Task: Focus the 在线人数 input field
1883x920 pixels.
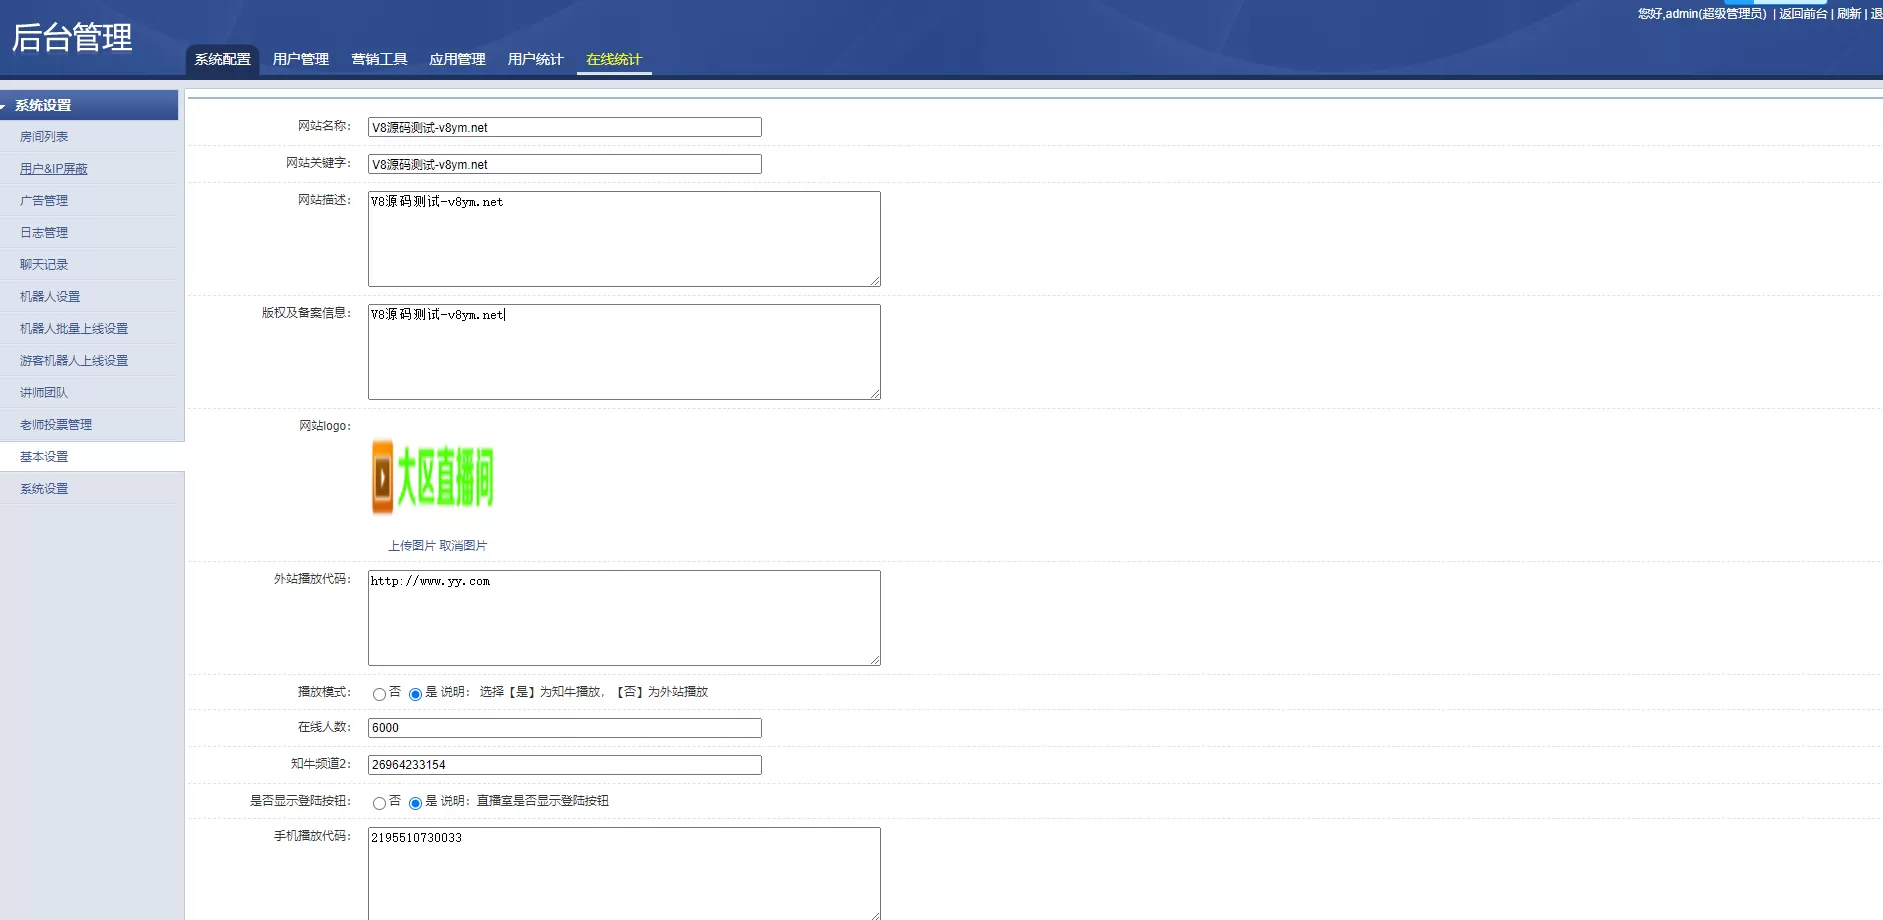Action: 564,728
